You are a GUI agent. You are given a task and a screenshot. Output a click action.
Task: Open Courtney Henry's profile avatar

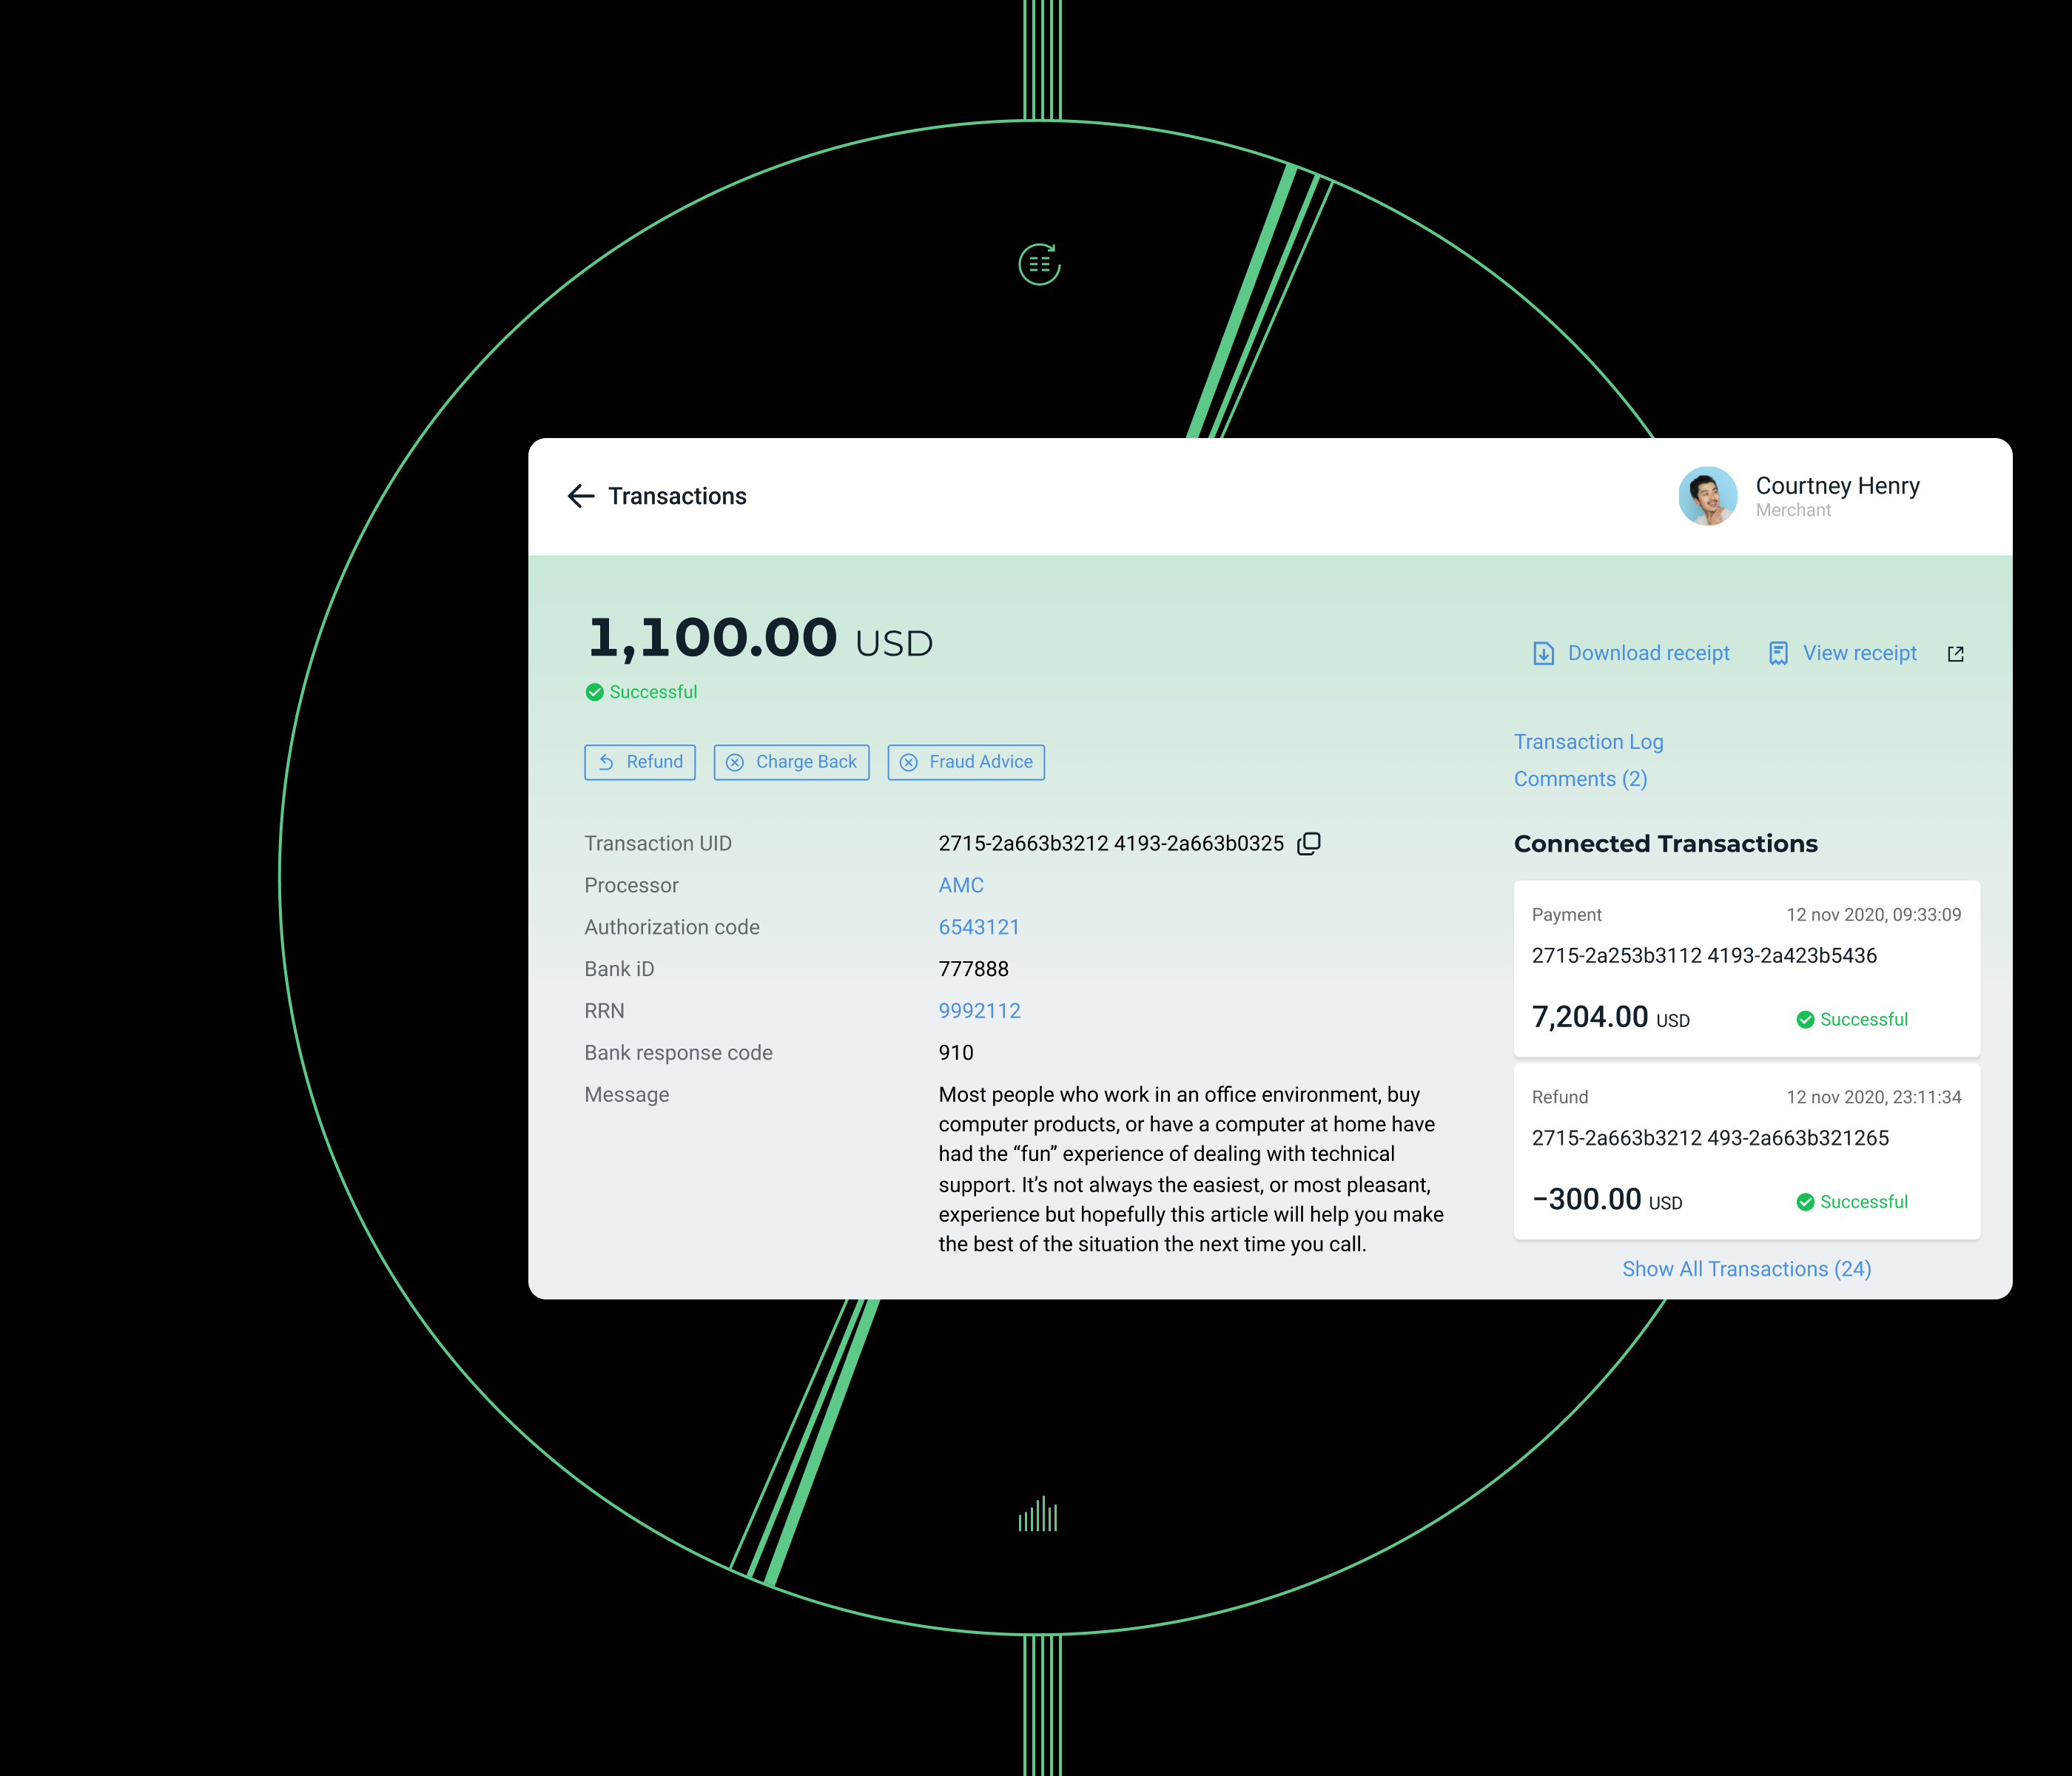pyautogui.click(x=1707, y=496)
